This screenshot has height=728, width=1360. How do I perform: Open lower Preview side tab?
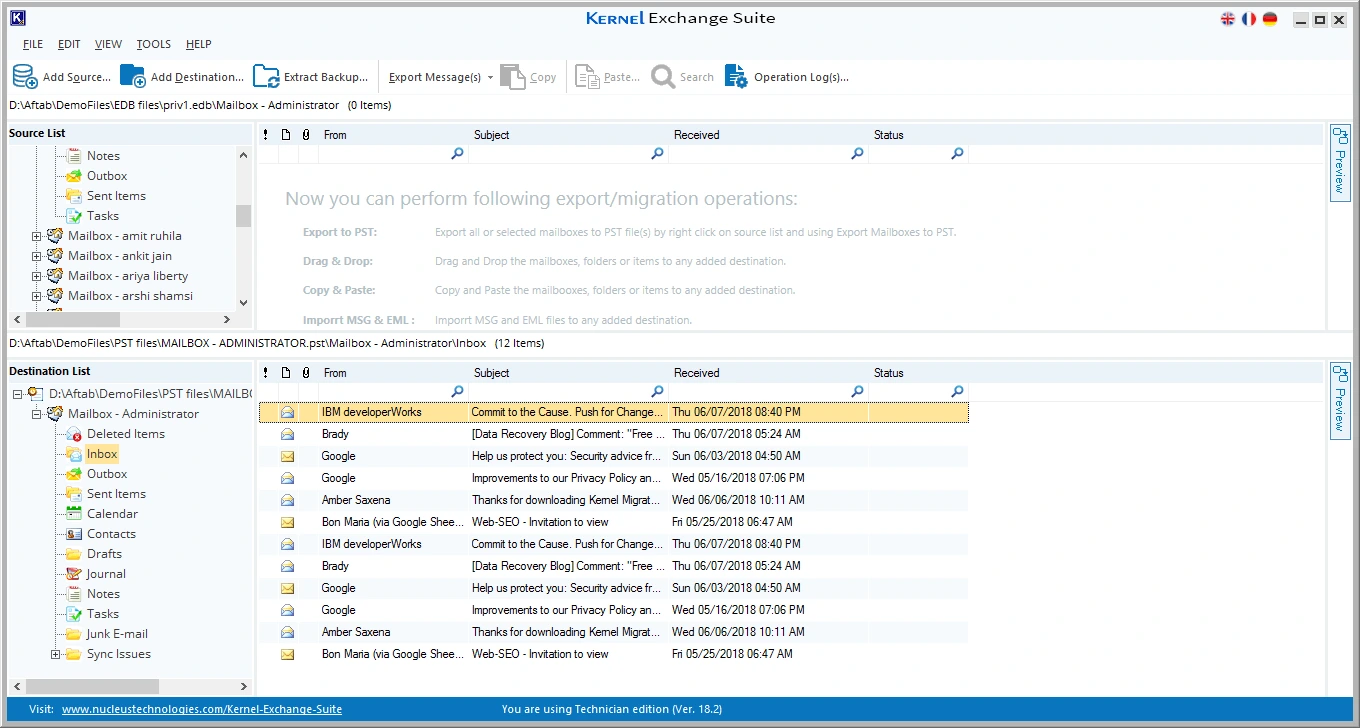pyautogui.click(x=1340, y=401)
